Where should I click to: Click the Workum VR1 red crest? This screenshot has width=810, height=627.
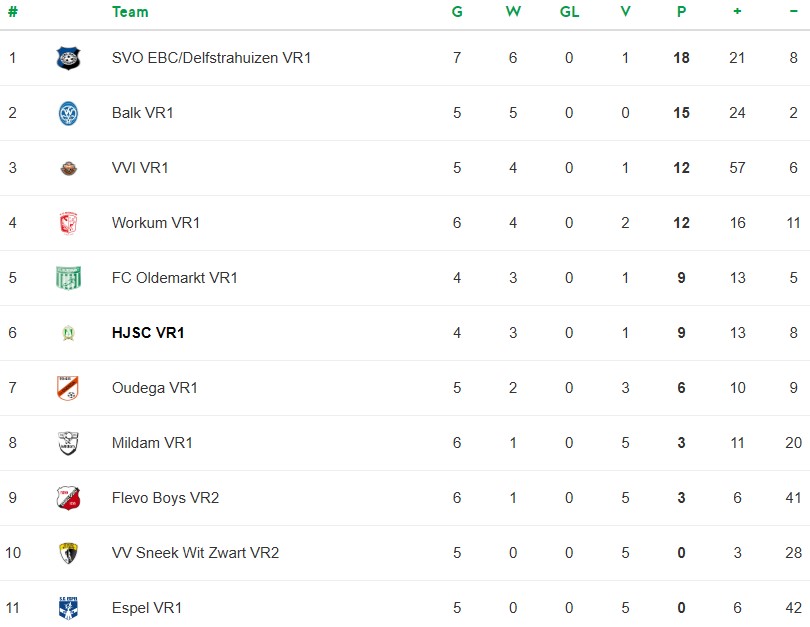point(68,223)
